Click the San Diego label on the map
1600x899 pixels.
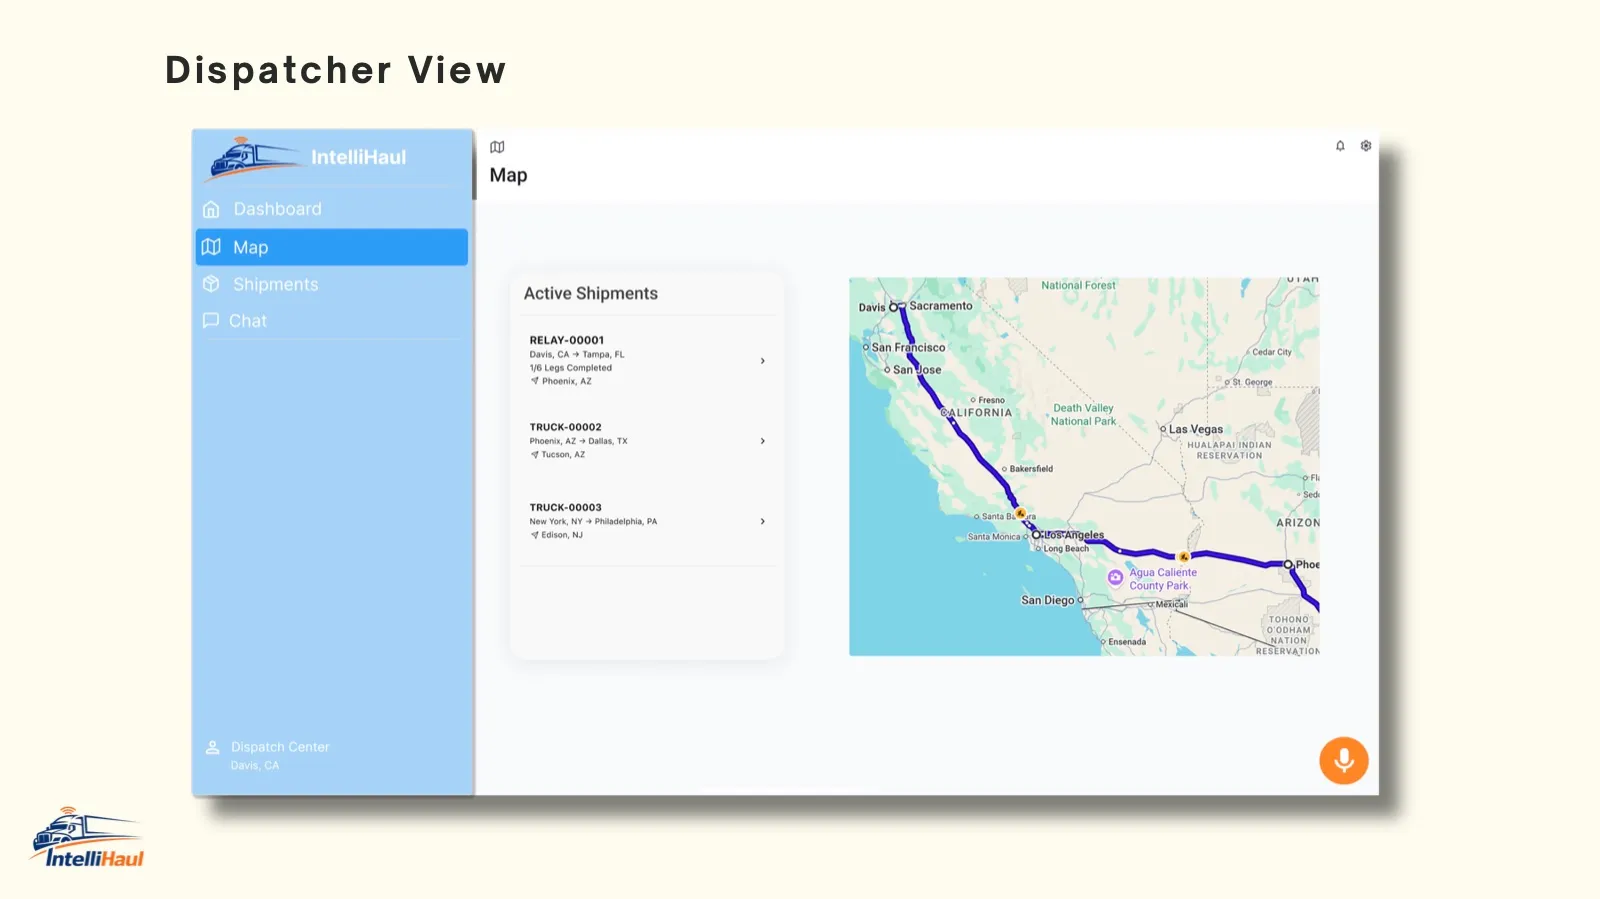click(x=1048, y=600)
